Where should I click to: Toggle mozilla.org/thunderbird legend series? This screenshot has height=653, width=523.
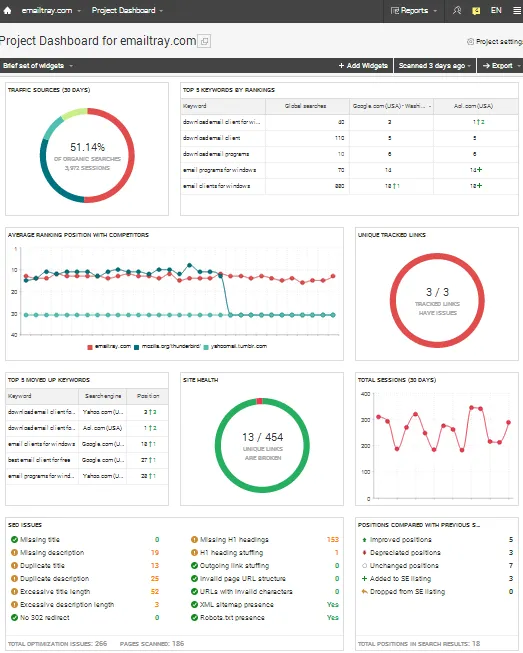coord(167,346)
